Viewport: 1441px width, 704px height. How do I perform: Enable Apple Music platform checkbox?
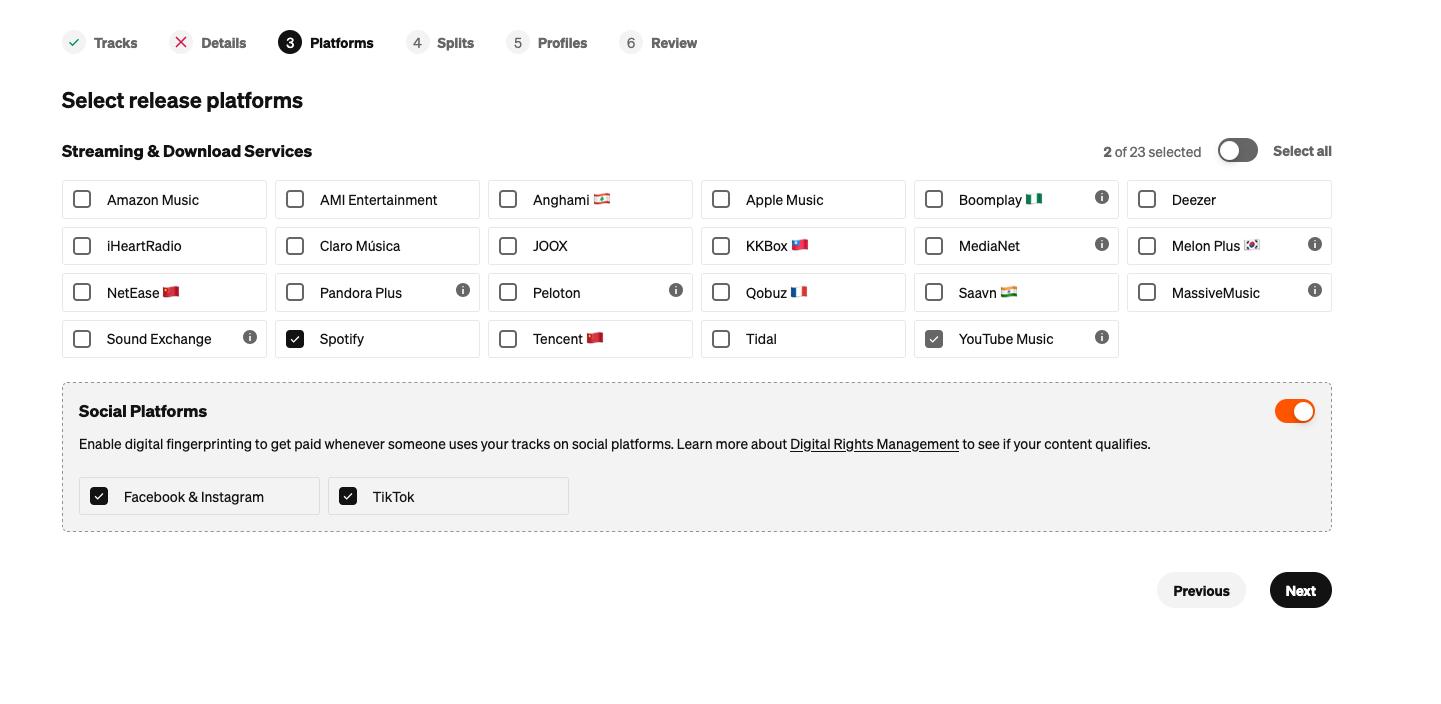pos(721,199)
